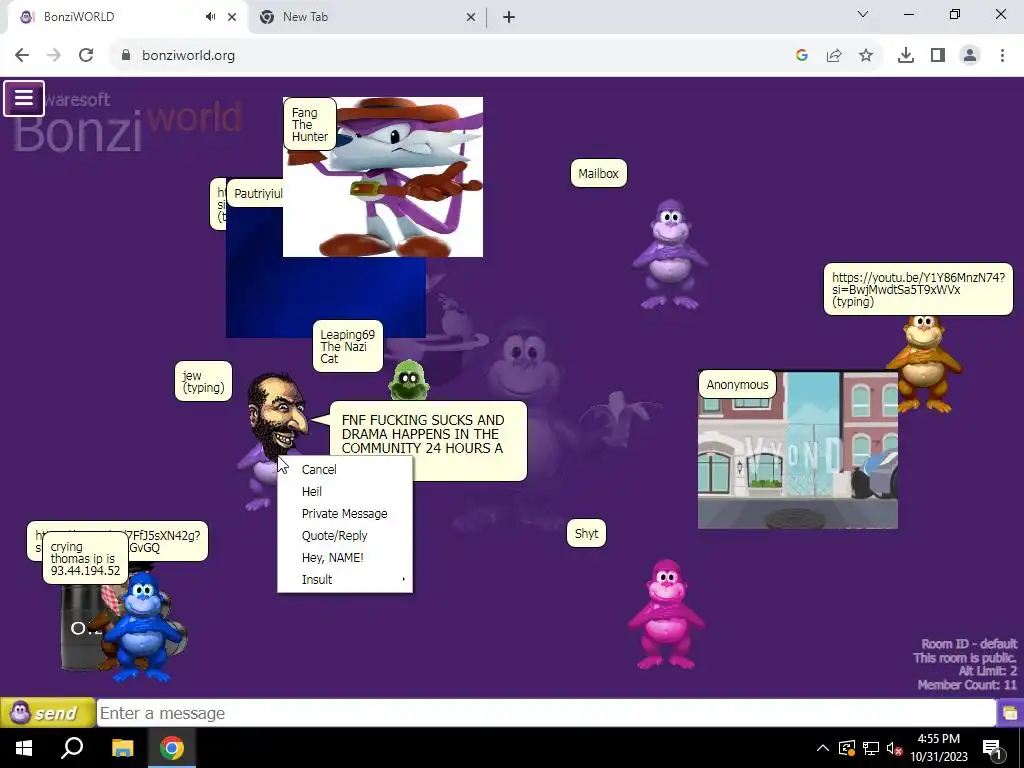Click the send button

(48, 712)
